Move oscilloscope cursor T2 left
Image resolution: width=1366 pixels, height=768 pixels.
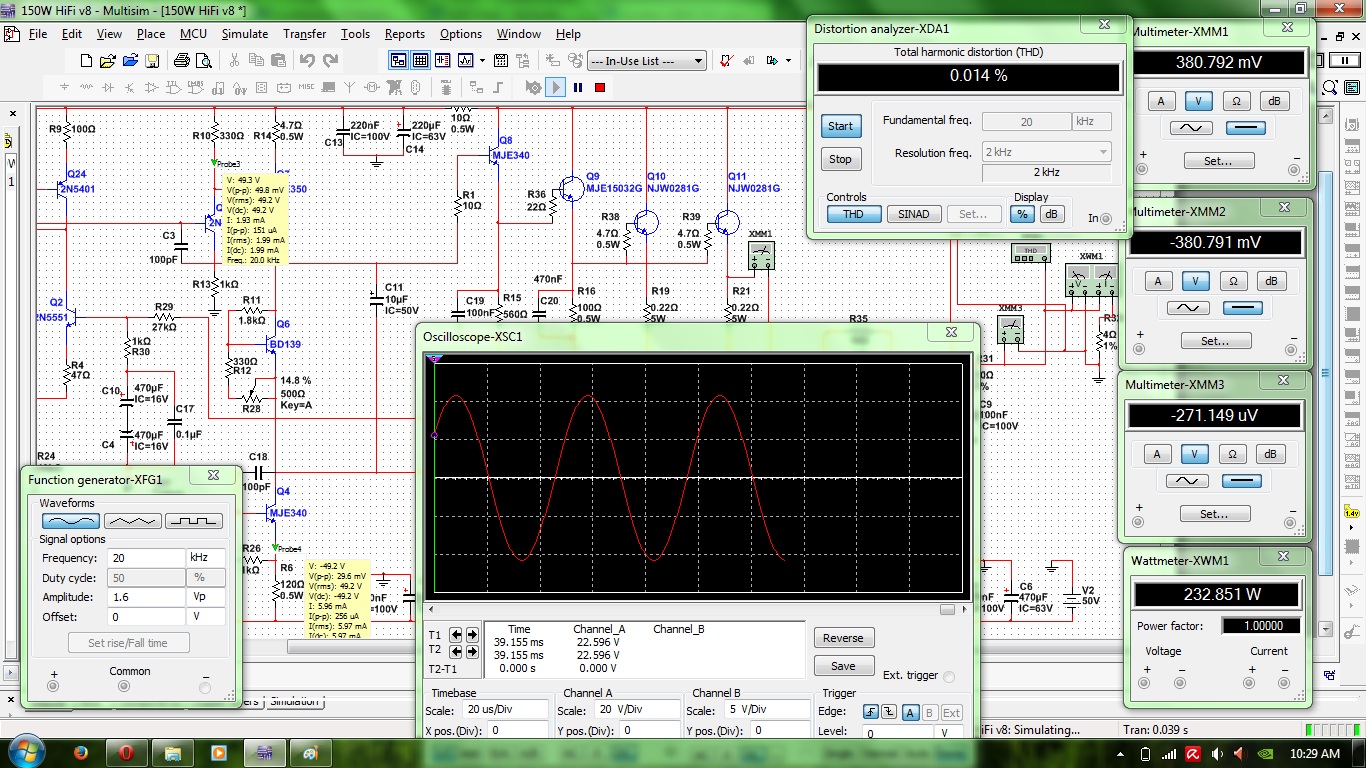[456, 650]
